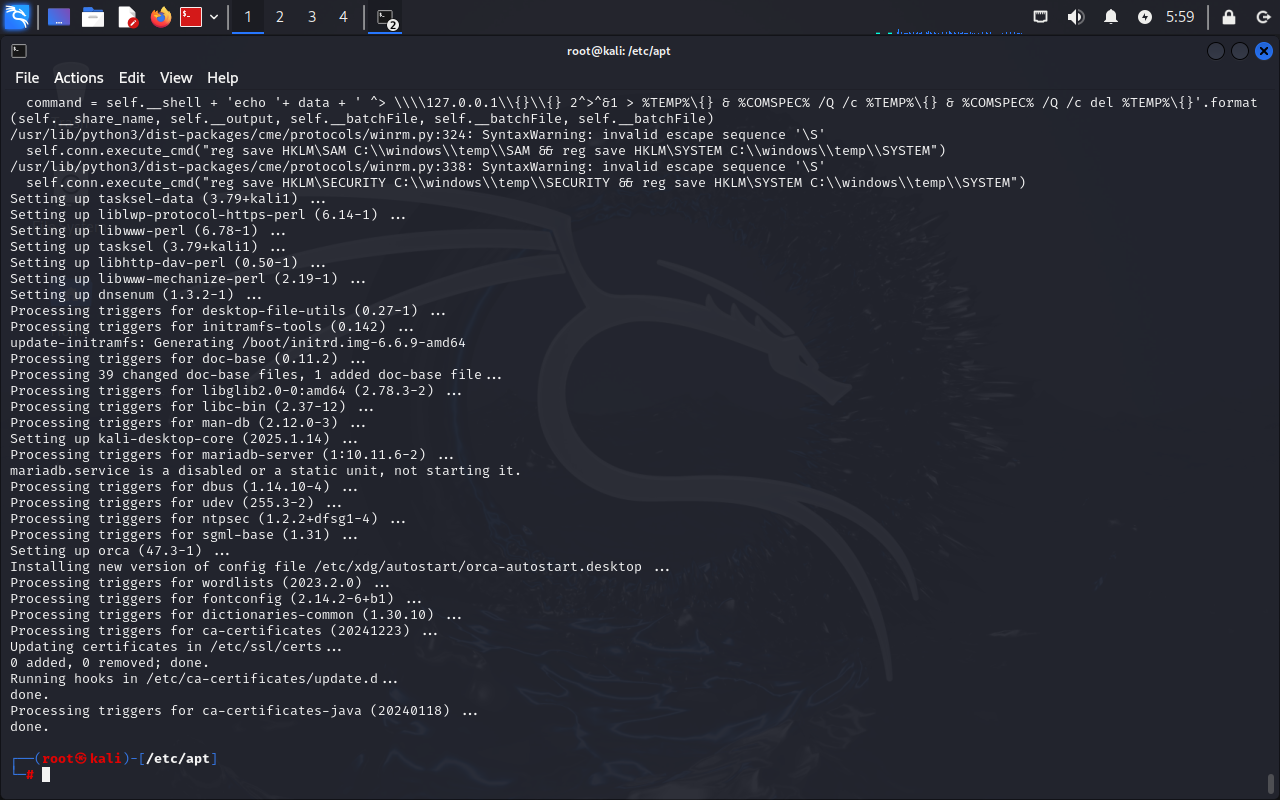This screenshot has width=1280, height=800.
Task: Switch to workspace 3
Action: pyautogui.click(x=312, y=17)
